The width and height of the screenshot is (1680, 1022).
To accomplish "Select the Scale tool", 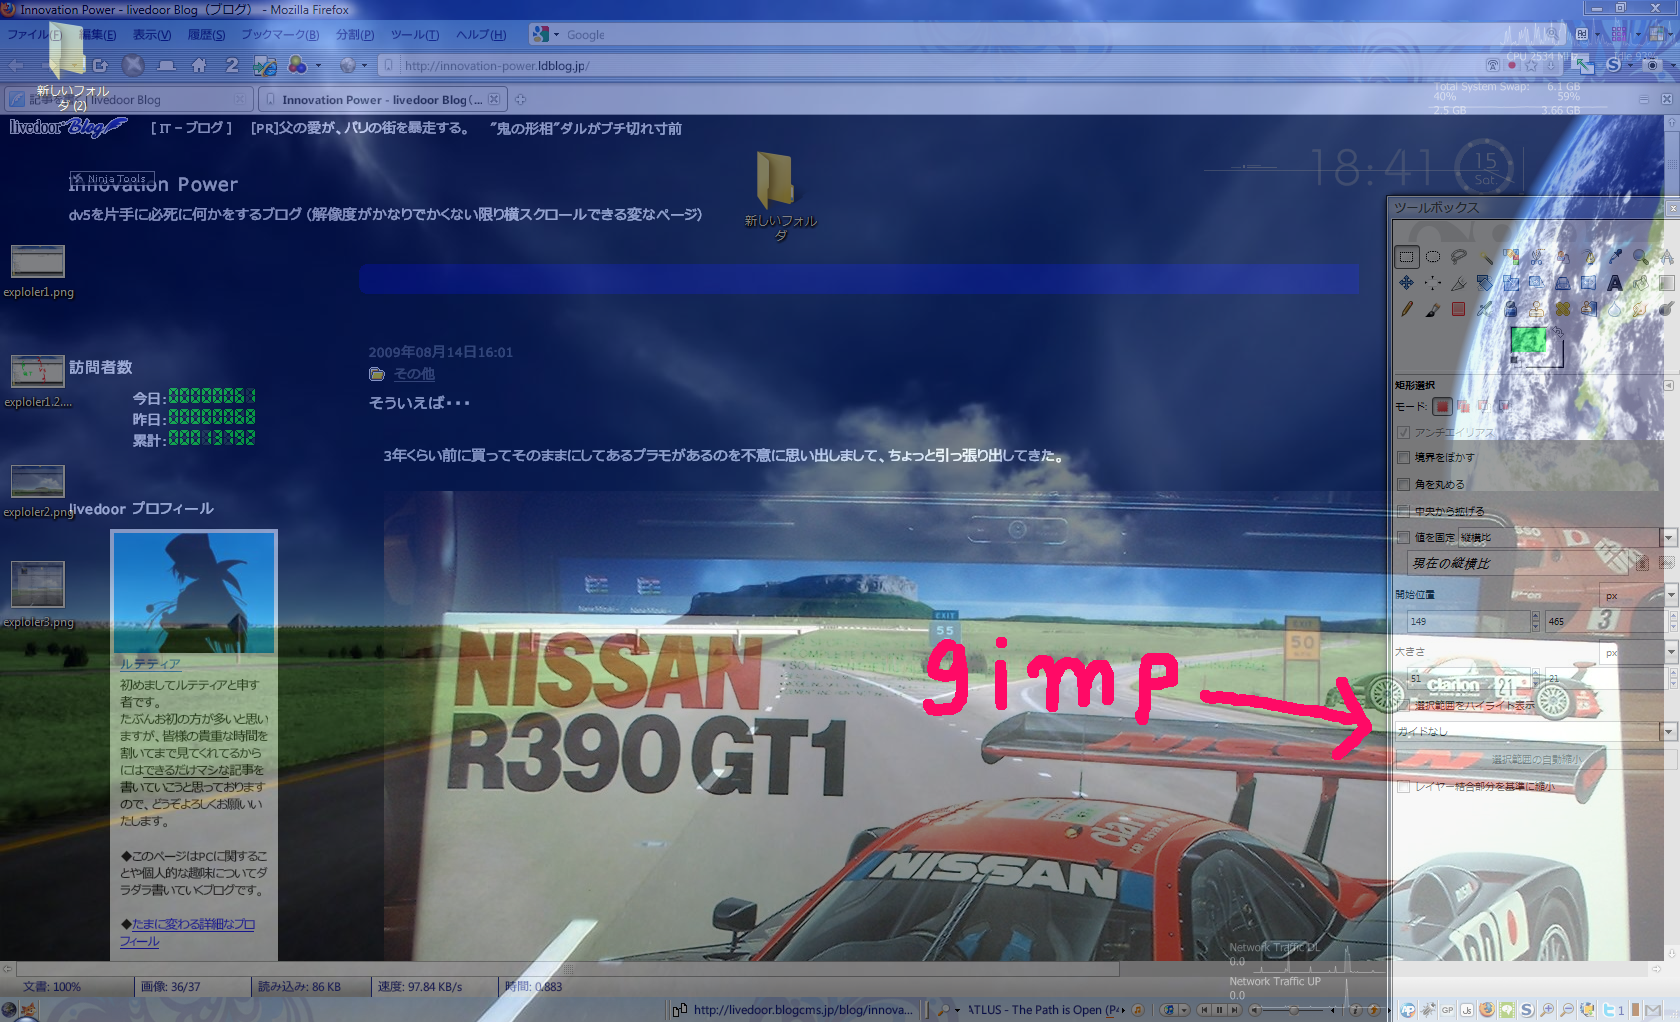I will (1511, 283).
